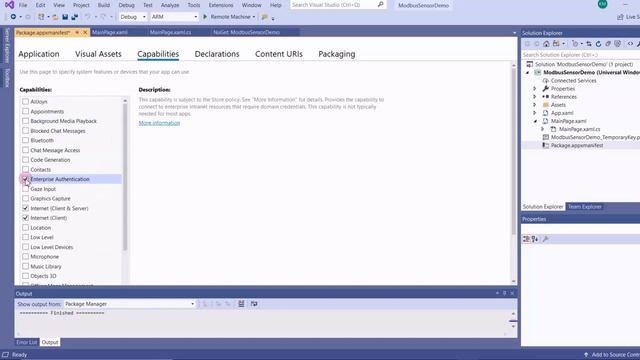Image resolution: width=640 pixels, height=360 pixels.
Task: Expand the References node
Action: 535,97
